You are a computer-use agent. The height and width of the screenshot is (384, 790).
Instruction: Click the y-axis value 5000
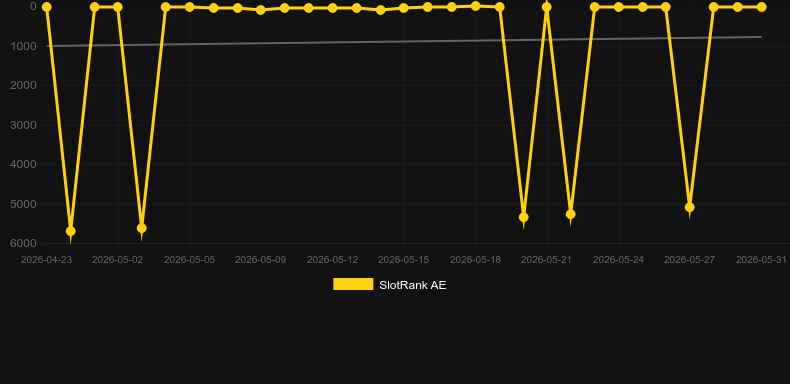pyautogui.click(x=23, y=204)
